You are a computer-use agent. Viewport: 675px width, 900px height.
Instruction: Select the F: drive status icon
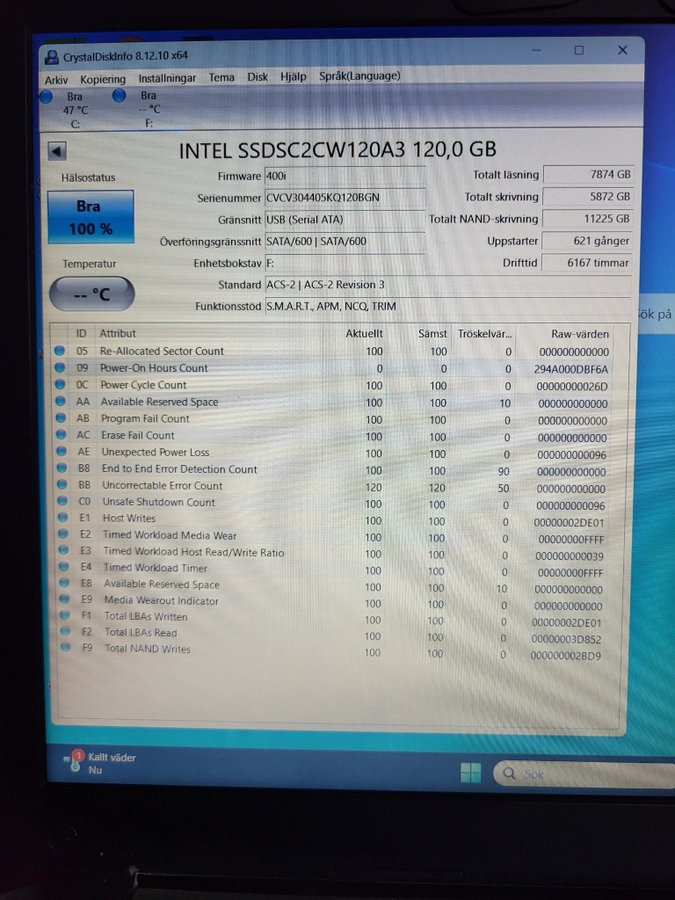[119, 96]
